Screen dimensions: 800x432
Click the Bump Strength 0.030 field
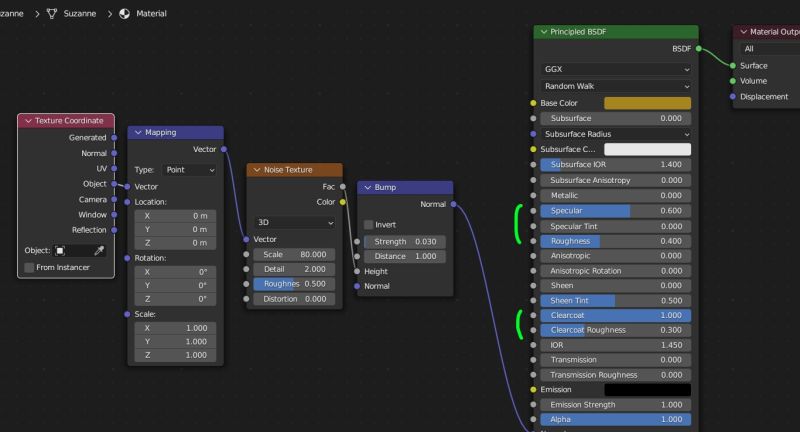pyautogui.click(x=405, y=241)
